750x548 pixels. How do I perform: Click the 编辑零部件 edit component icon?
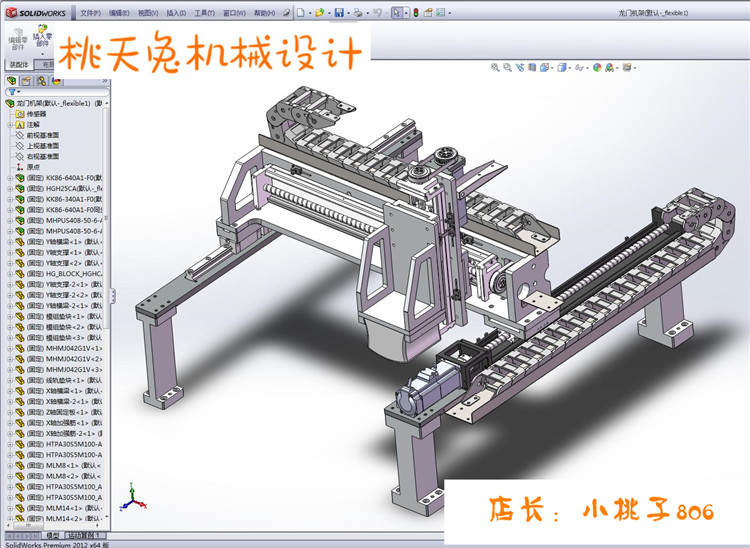coord(18,39)
